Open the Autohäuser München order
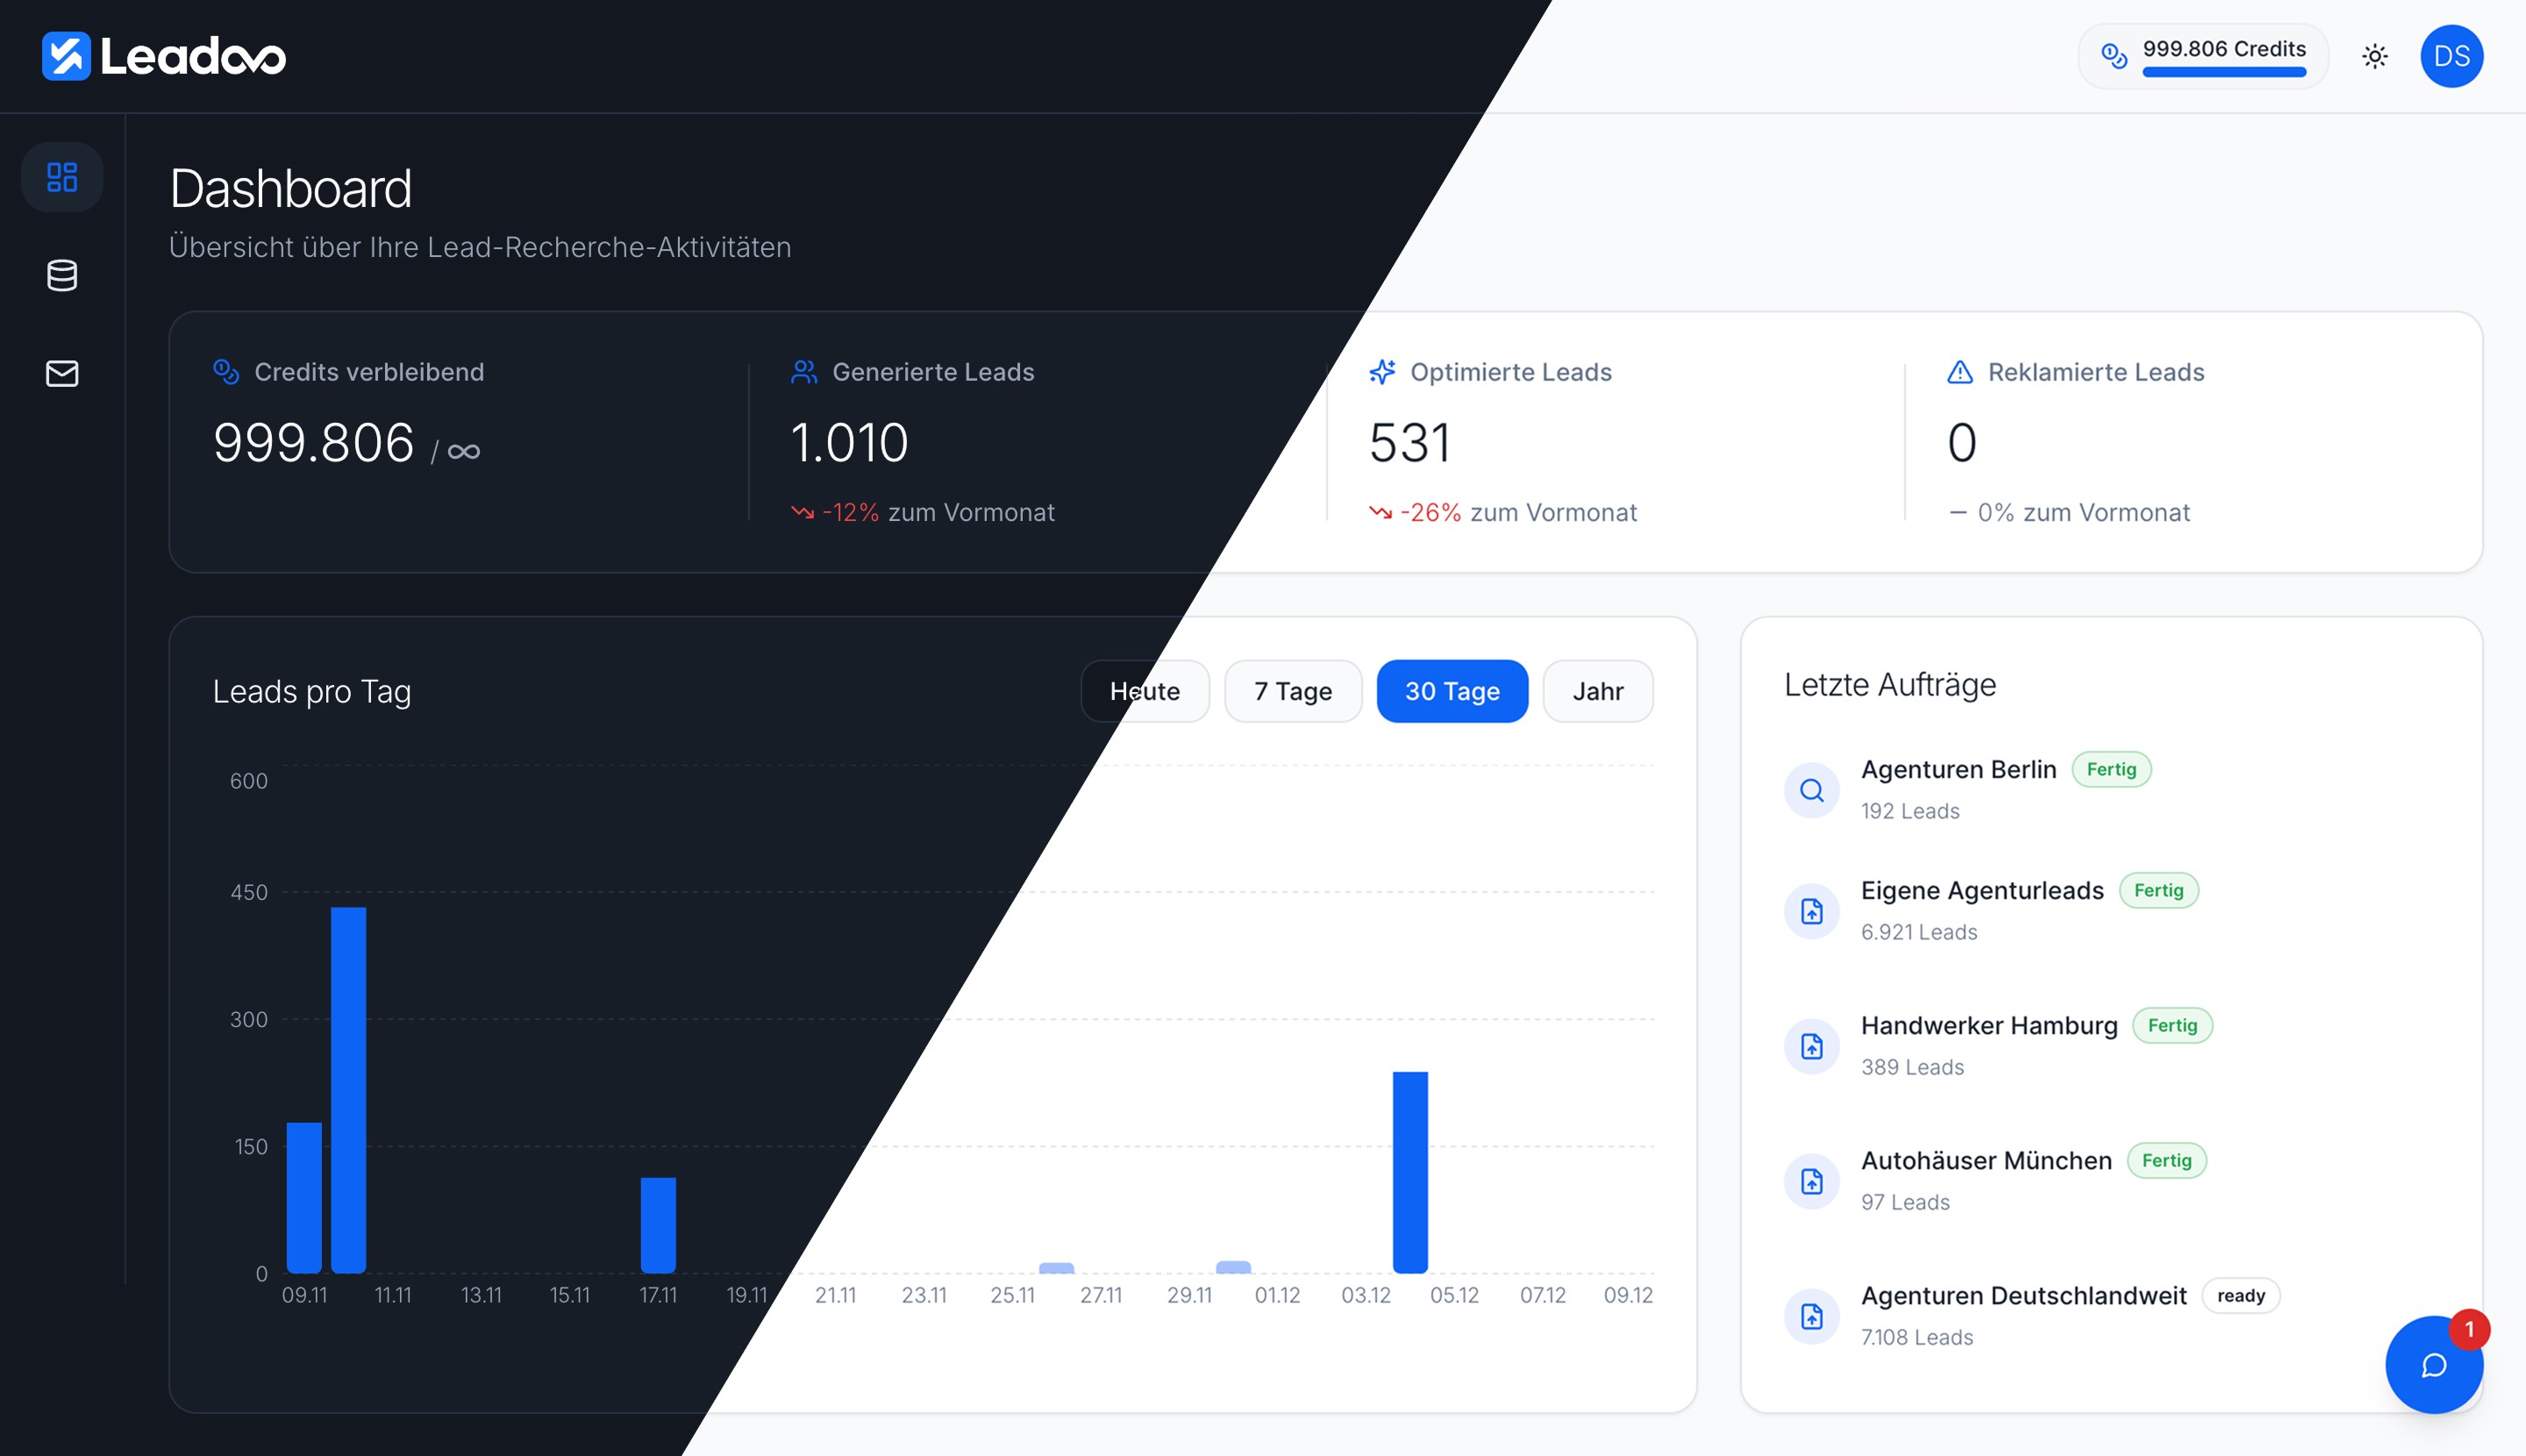The height and width of the screenshot is (1456, 2526). click(1986, 1161)
